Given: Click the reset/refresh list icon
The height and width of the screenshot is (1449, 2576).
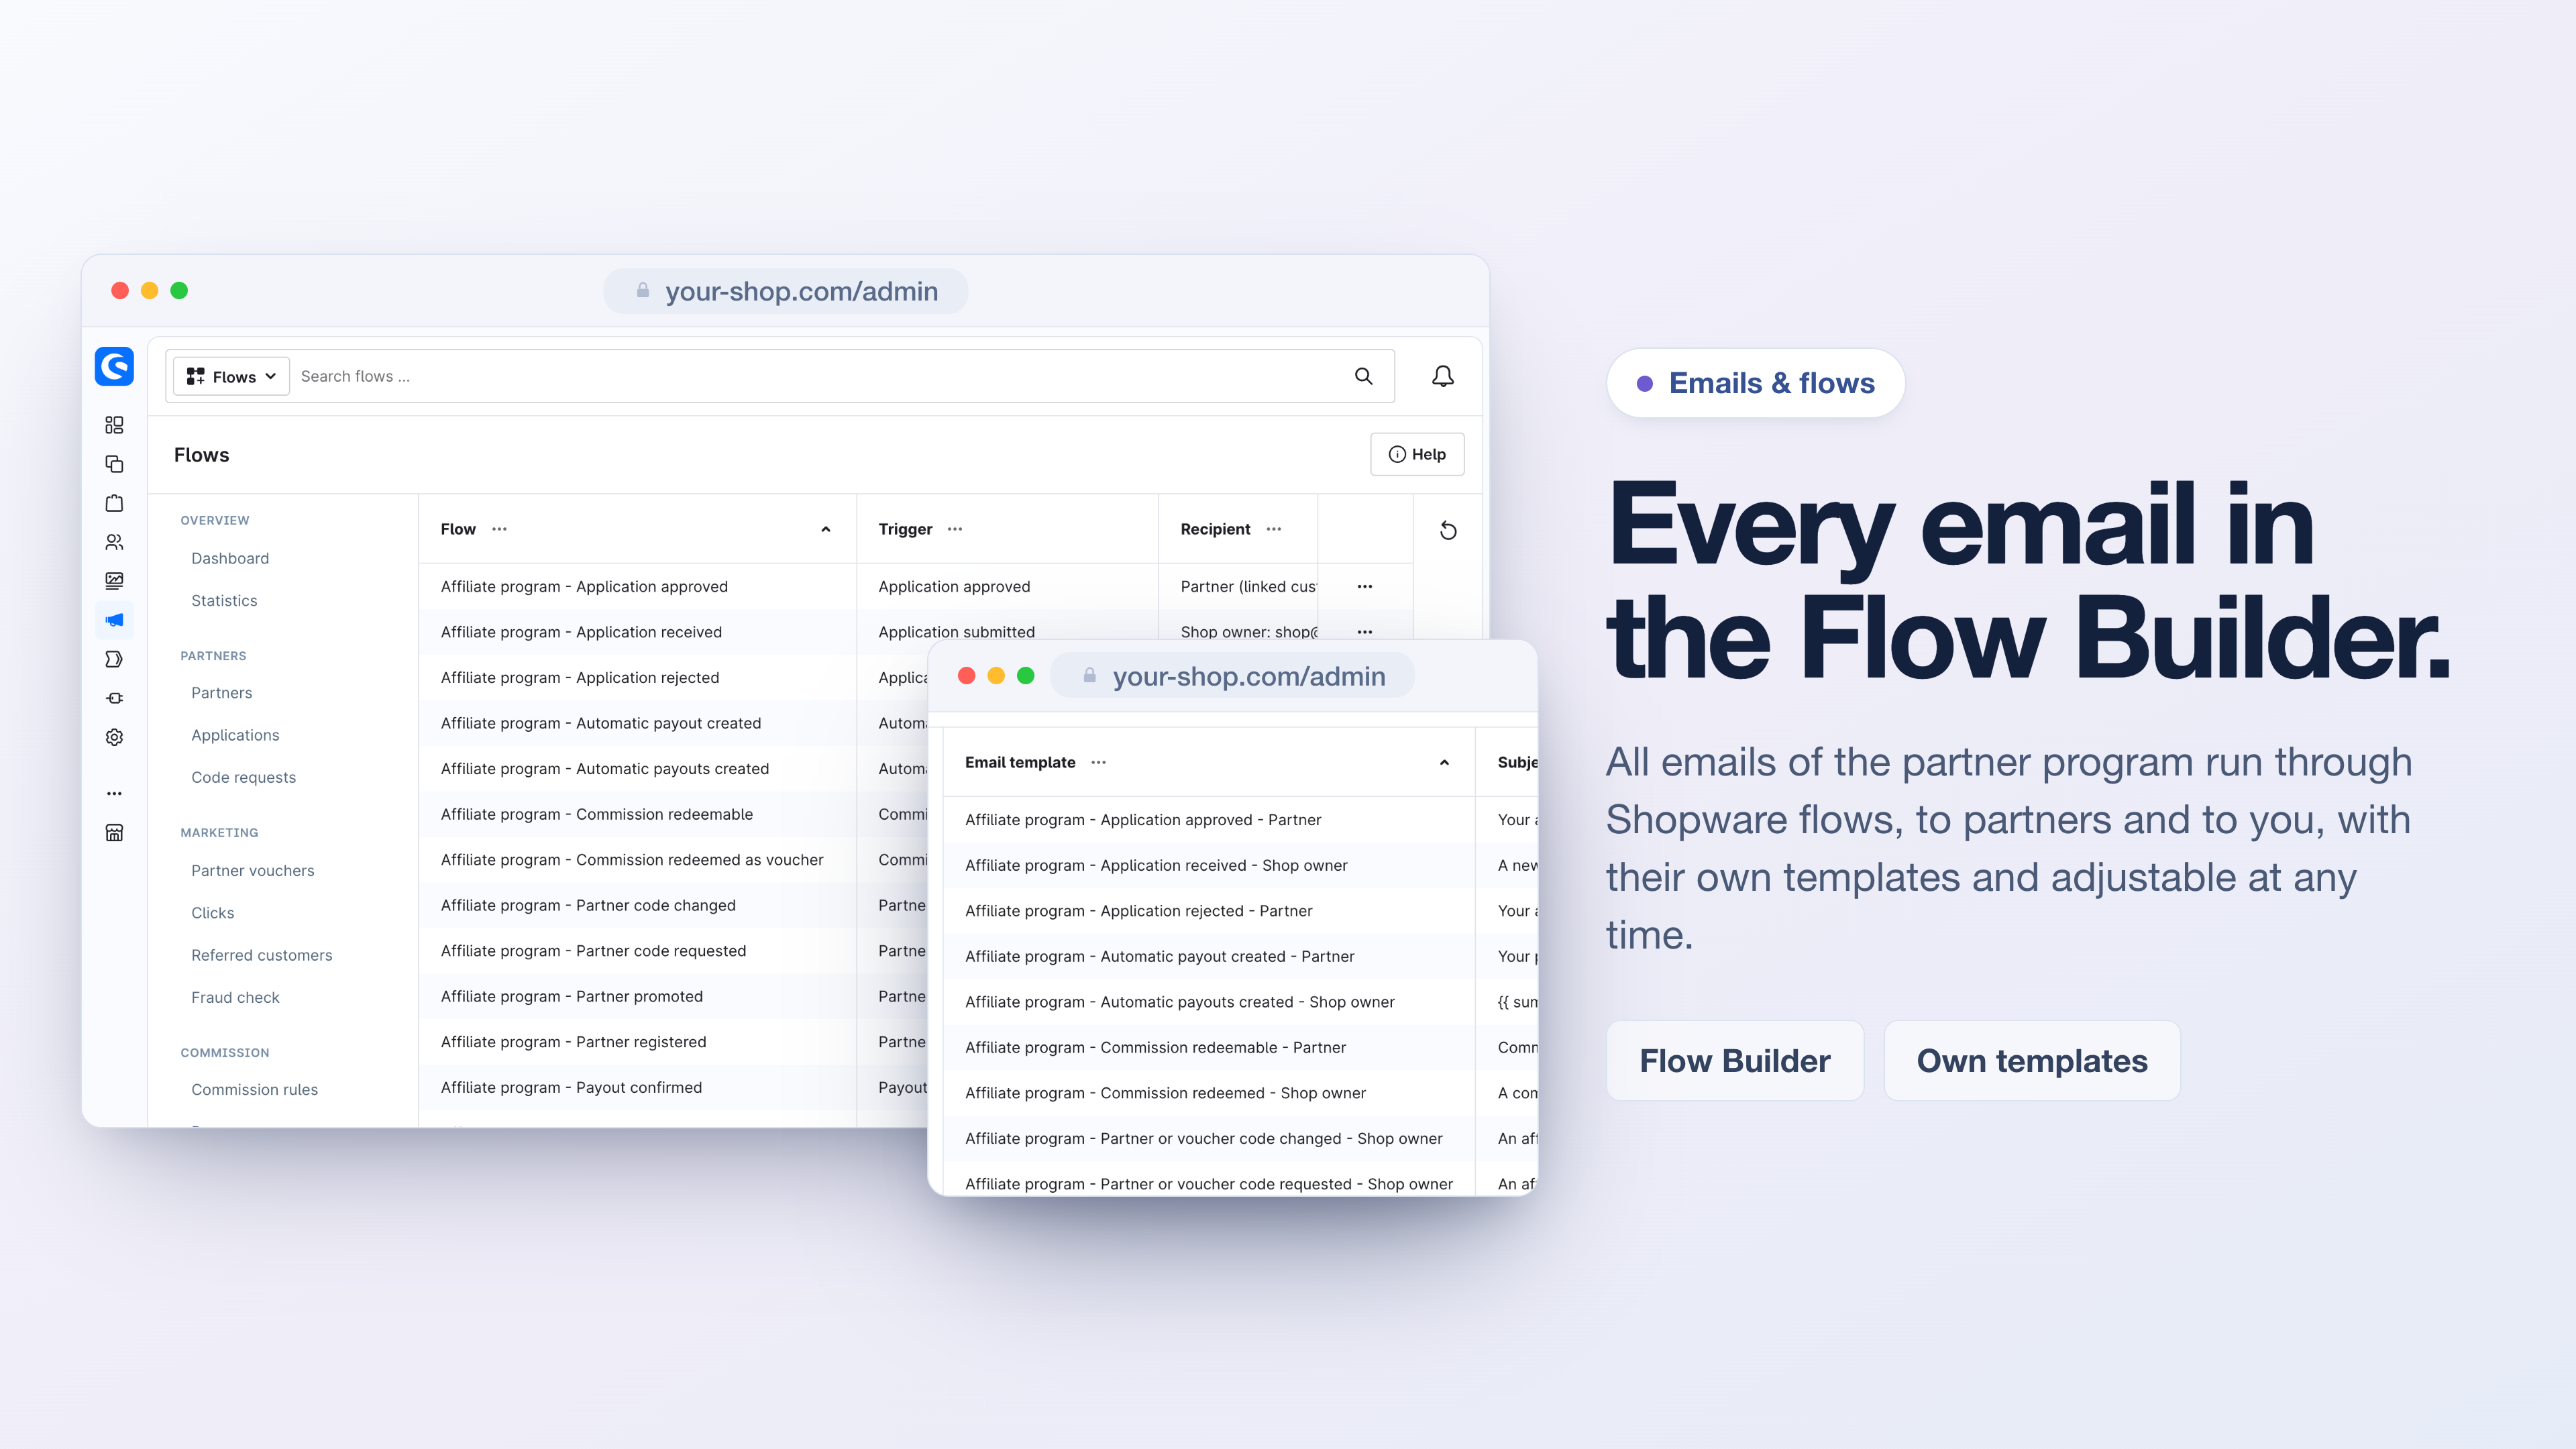Looking at the screenshot, I should coord(1447,530).
